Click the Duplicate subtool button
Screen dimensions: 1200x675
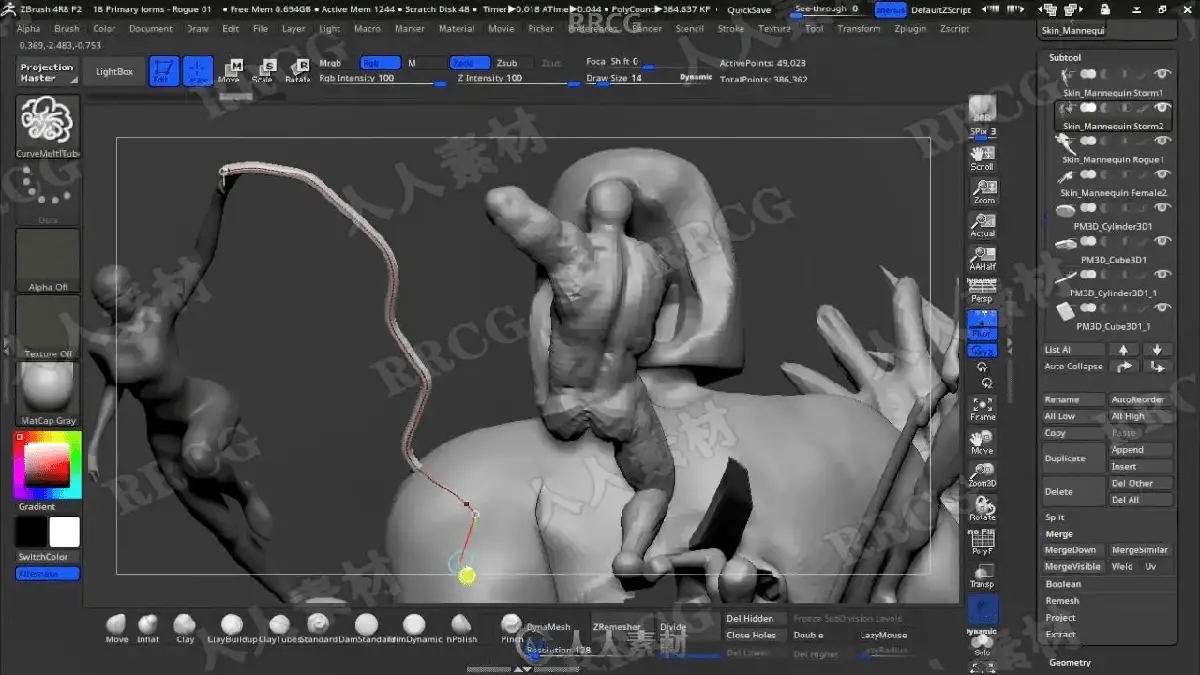click(x=1072, y=458)
